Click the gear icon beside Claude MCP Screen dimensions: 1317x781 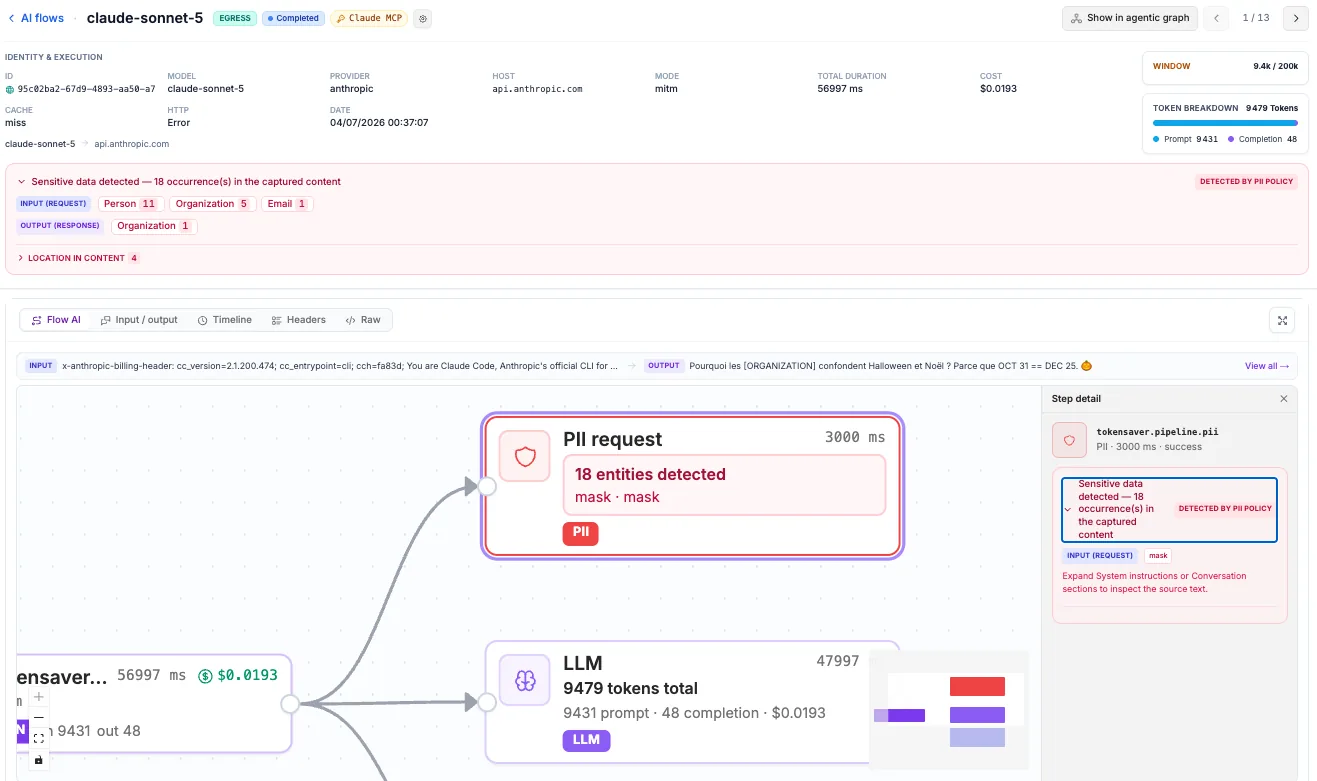click(x=422, y=18)
